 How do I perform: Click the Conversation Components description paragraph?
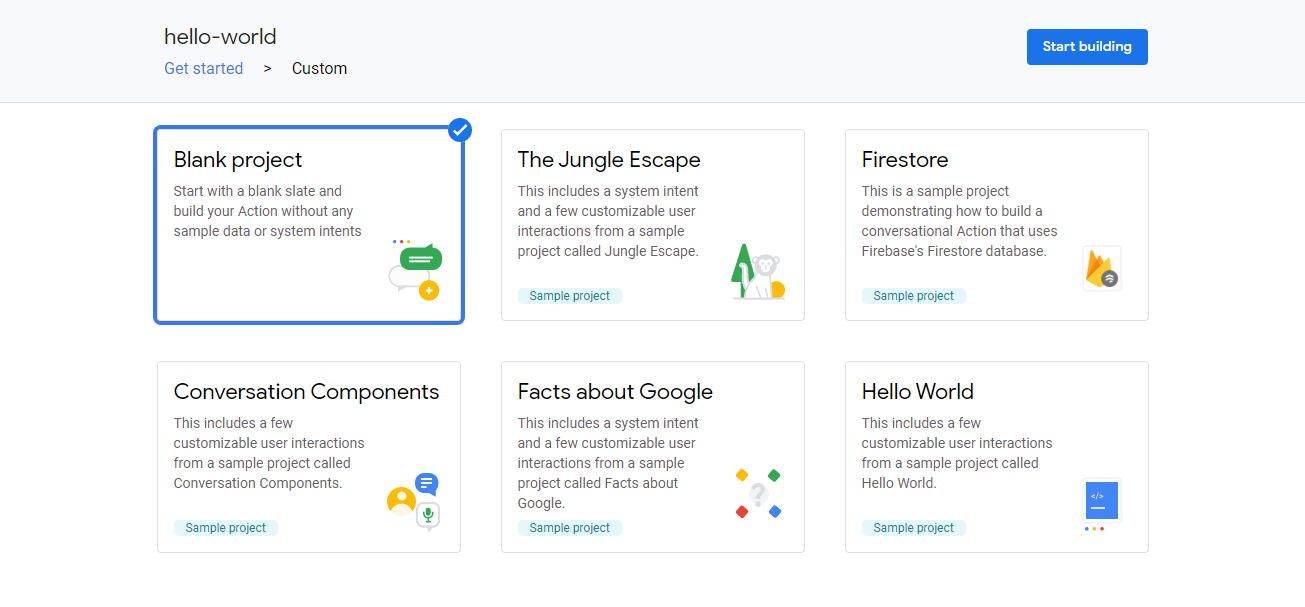pos(269,453)
